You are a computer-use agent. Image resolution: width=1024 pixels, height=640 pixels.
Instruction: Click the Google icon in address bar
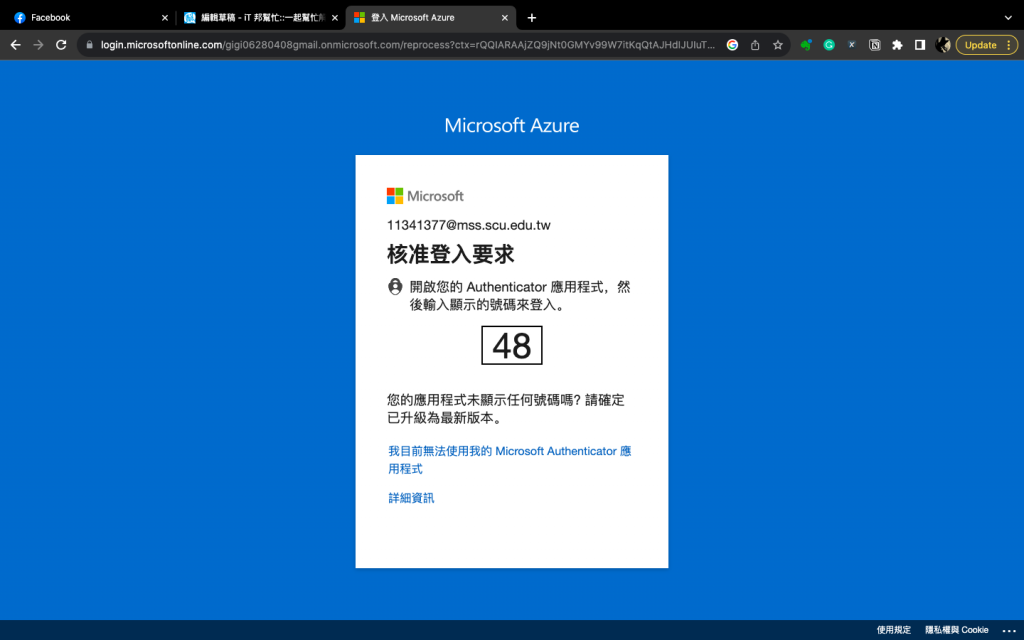732,45
